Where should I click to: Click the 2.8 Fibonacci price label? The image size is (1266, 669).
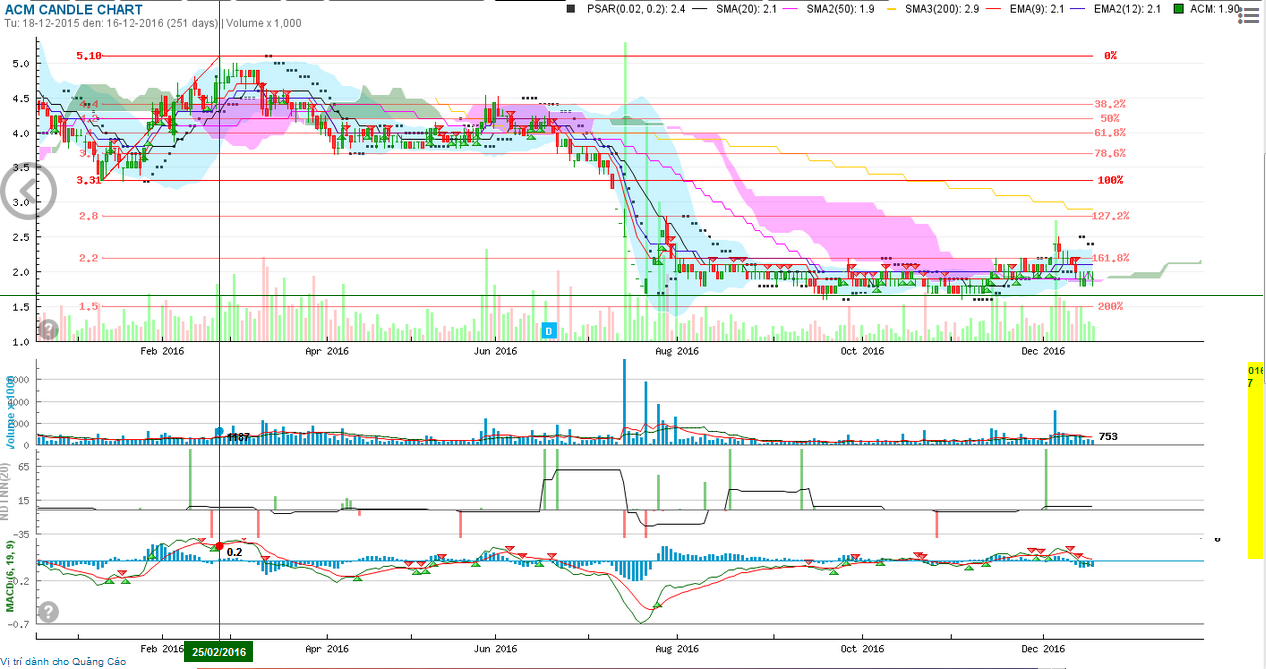pyautogui.click(x=88, y=216)
